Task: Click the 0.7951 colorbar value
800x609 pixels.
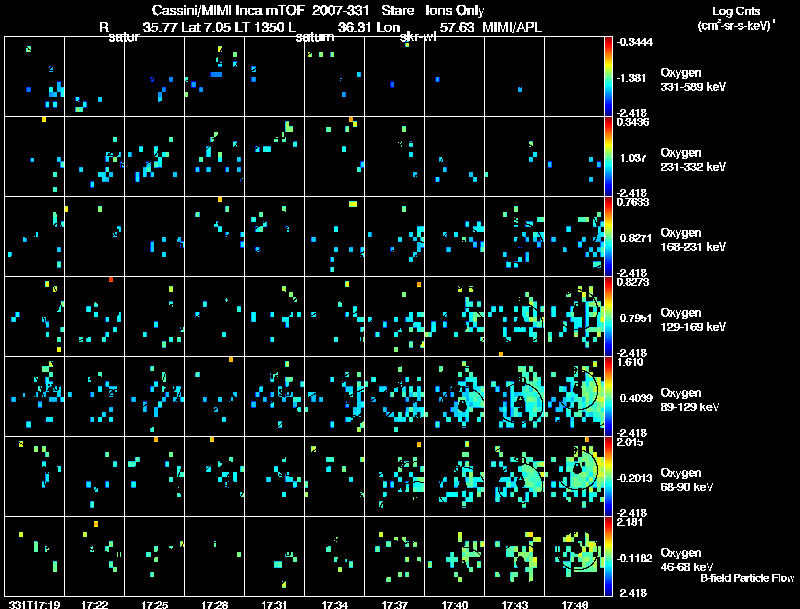Action: 636,318
